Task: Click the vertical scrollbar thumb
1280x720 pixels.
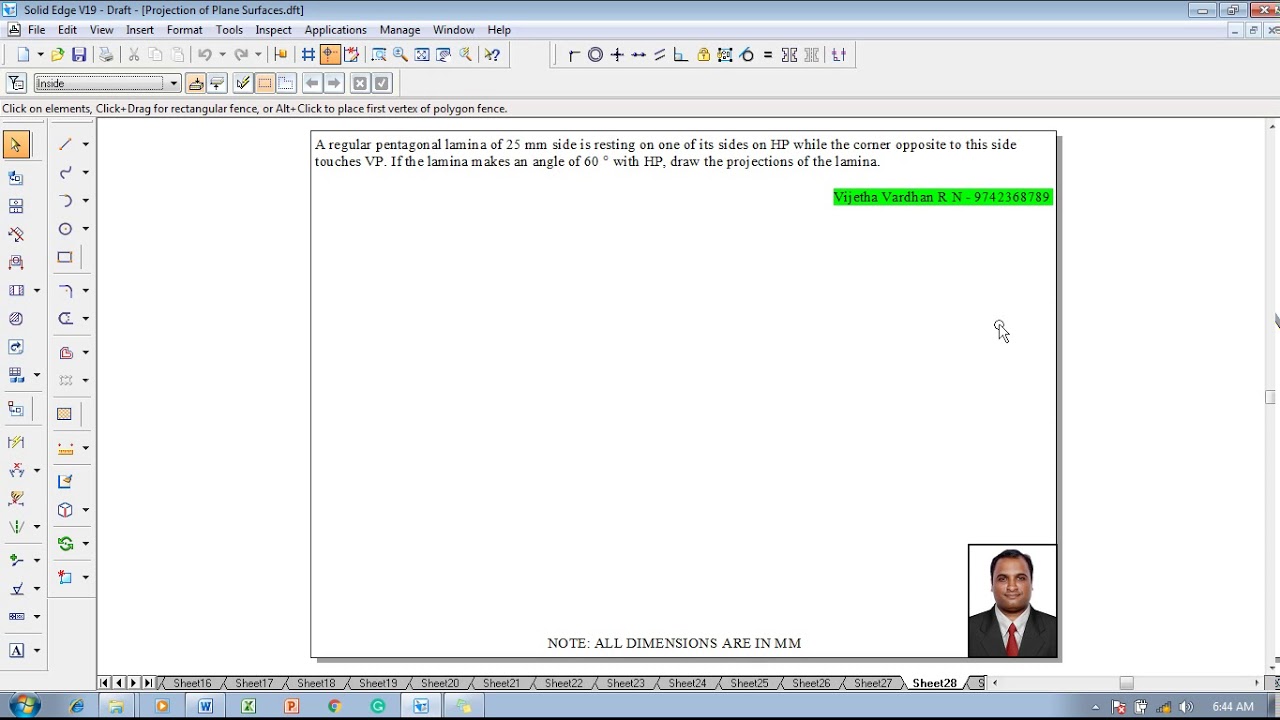Action: click(1271, 397)
